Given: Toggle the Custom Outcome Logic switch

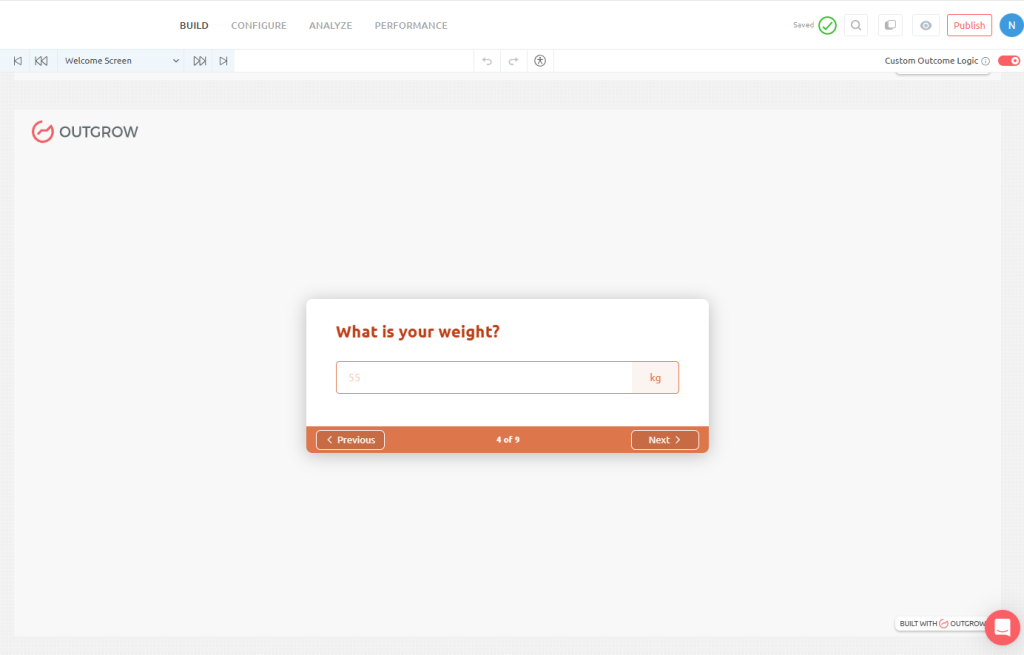Looking at the screenshot, I should pyautogui.click(x=1008, y=61).
